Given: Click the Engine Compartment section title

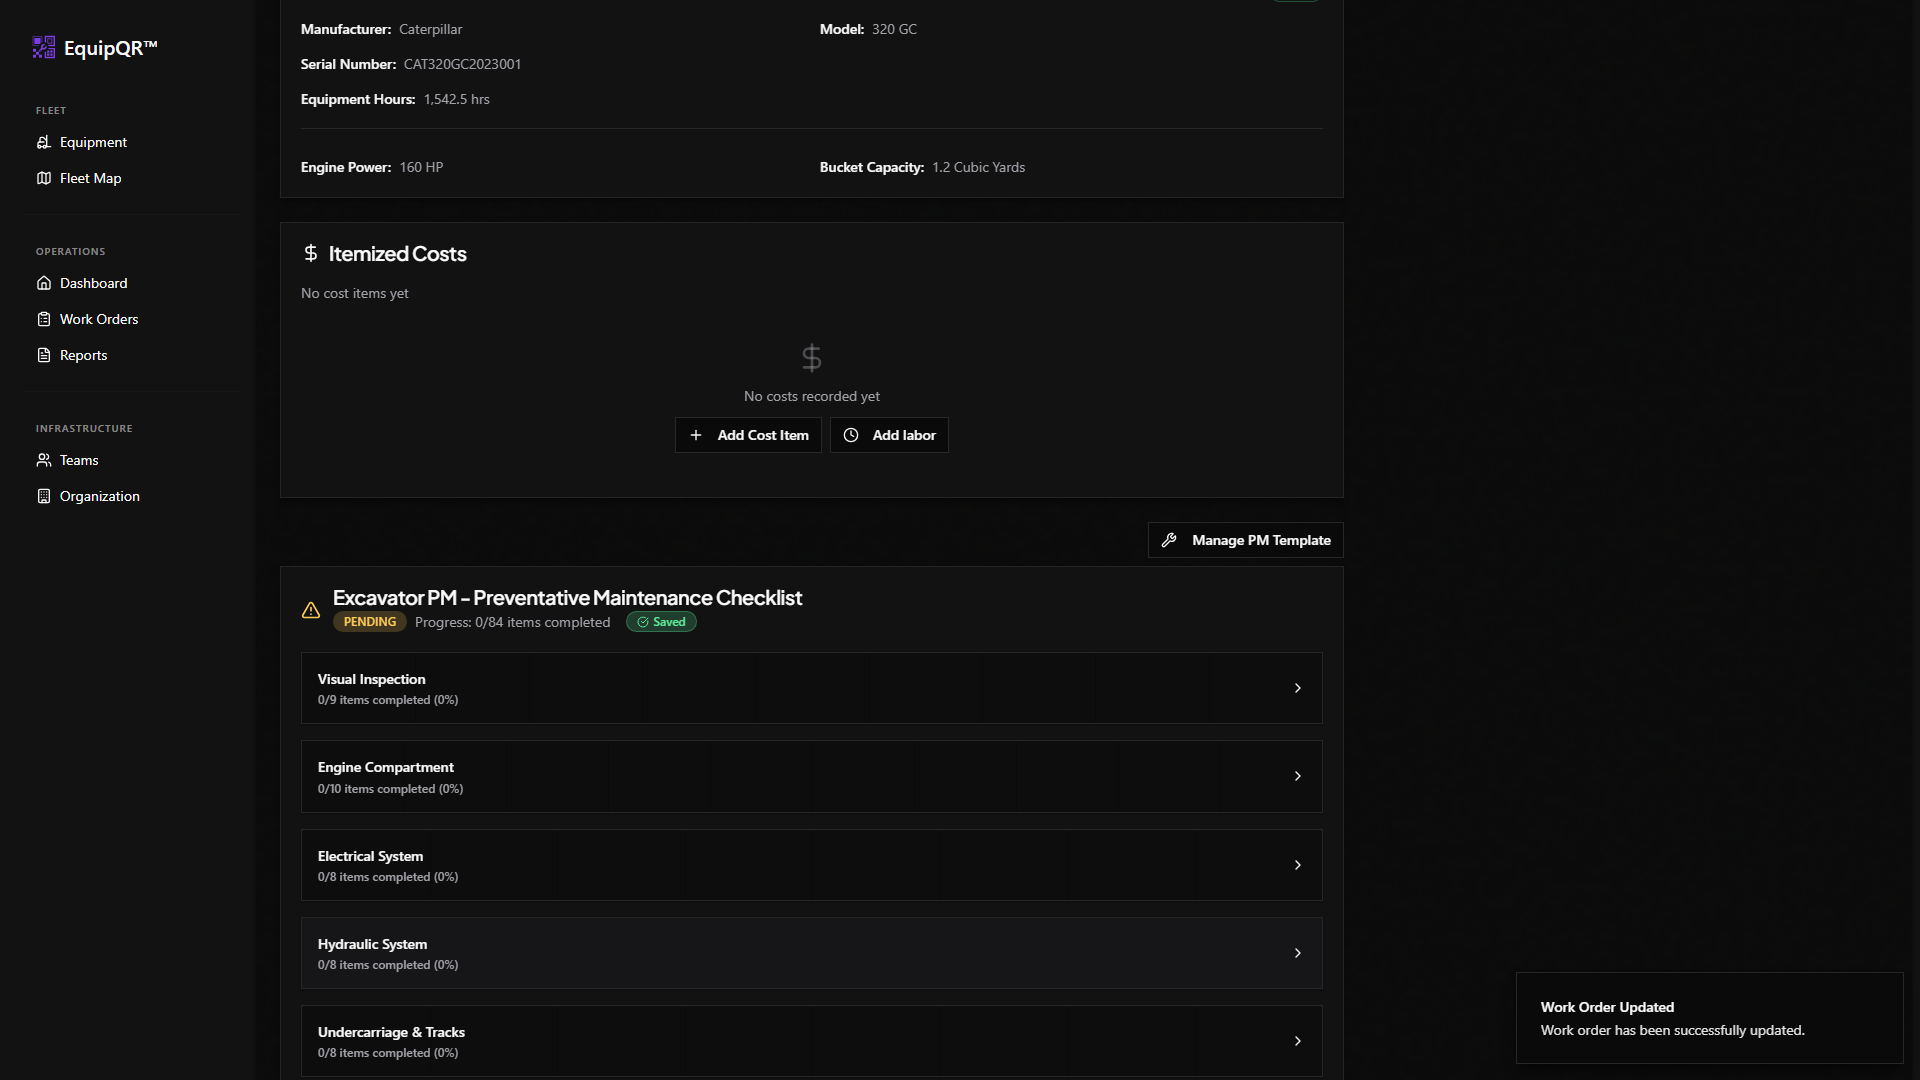Looking at the screenshot, I should (x=386, y=767).
